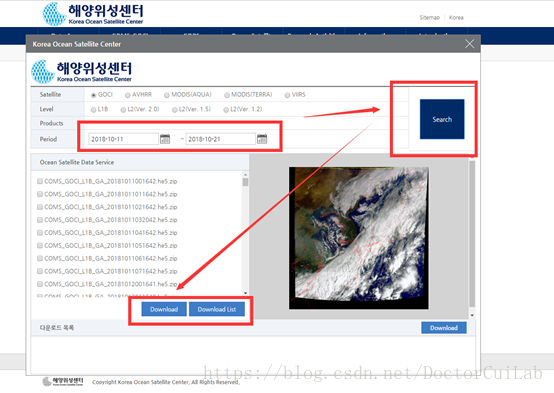Check the file ending 20181011051642.he5.zip
The width and height of the screenshot is (554, 393).
[x=40, y=245]
